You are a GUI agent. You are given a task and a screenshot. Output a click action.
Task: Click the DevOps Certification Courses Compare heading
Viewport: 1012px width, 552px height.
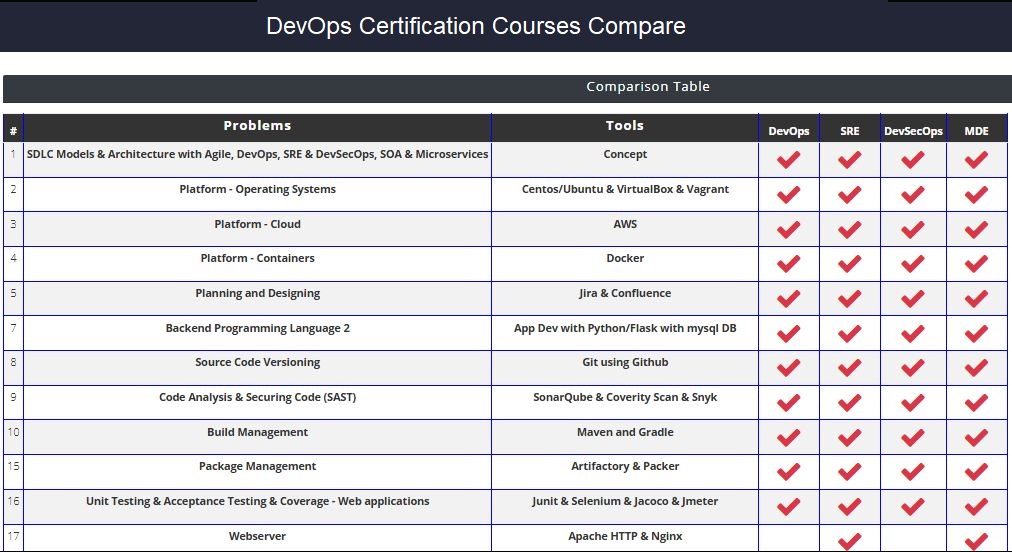[x=476, y=26]
